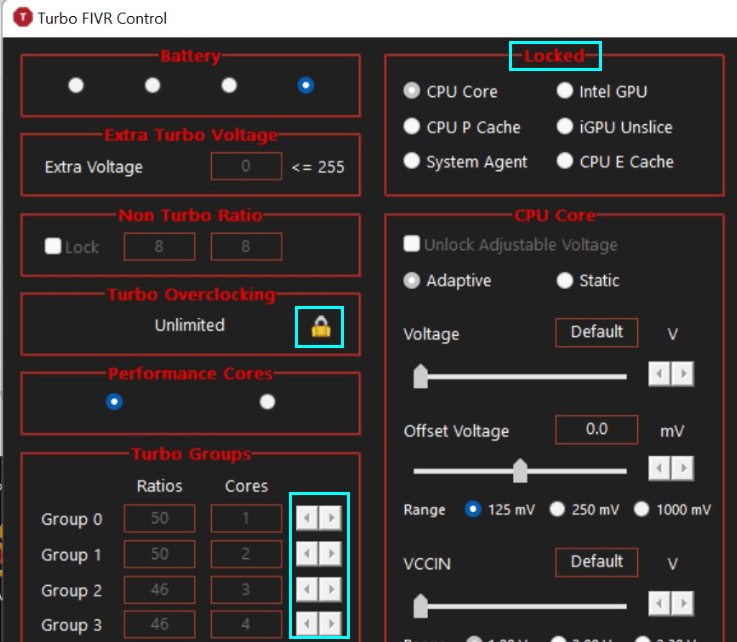The width and height of the screenshot is (737, 642).
Task: Select the first Battery radio option
Action: pos(76,85)
